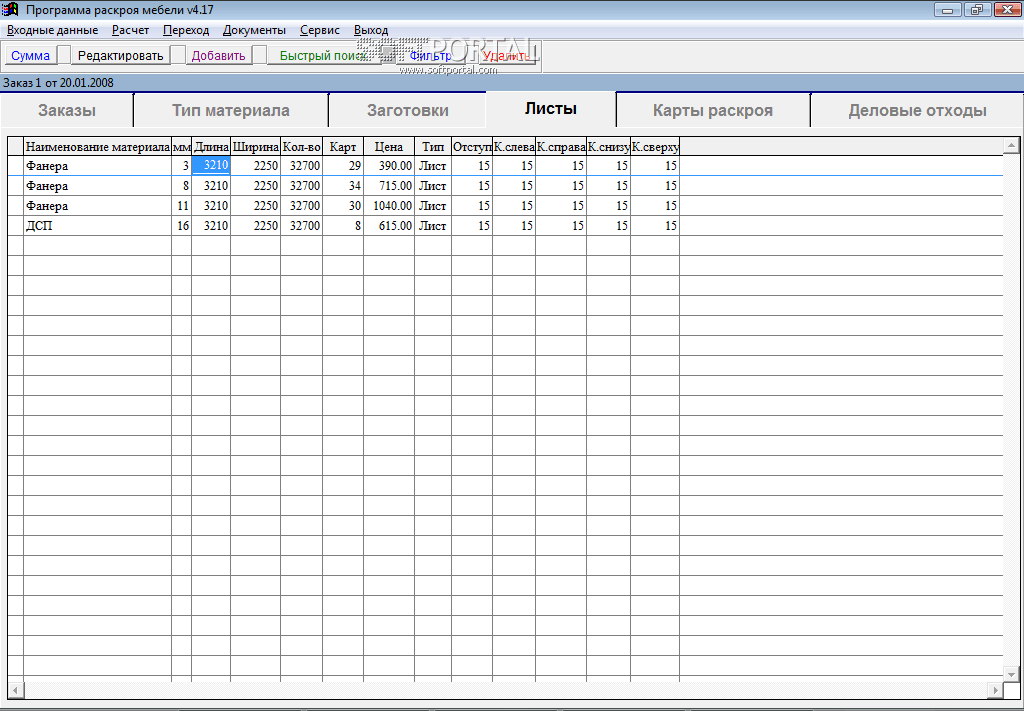Switch to the Тип материала tab
The image size is (1024, 711).
coord(231,110)
